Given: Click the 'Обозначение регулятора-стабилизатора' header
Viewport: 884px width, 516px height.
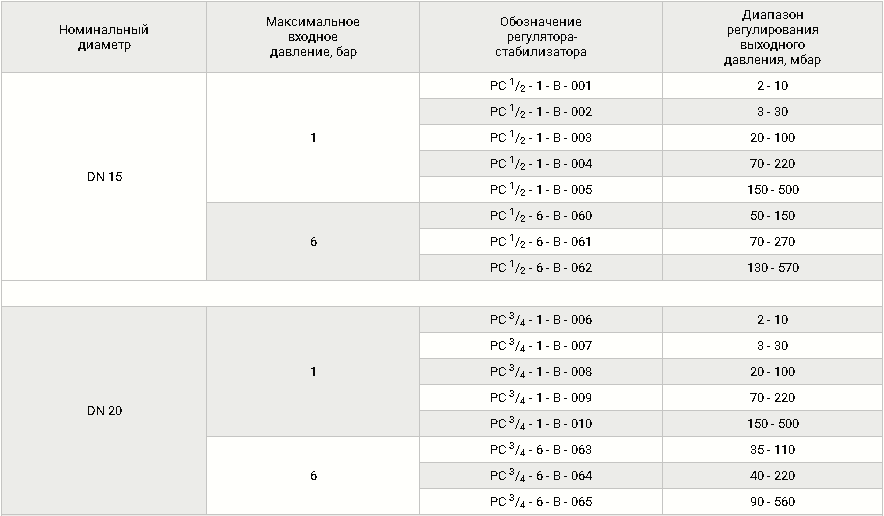Looking at the screenshot, I should coord(541,37).
